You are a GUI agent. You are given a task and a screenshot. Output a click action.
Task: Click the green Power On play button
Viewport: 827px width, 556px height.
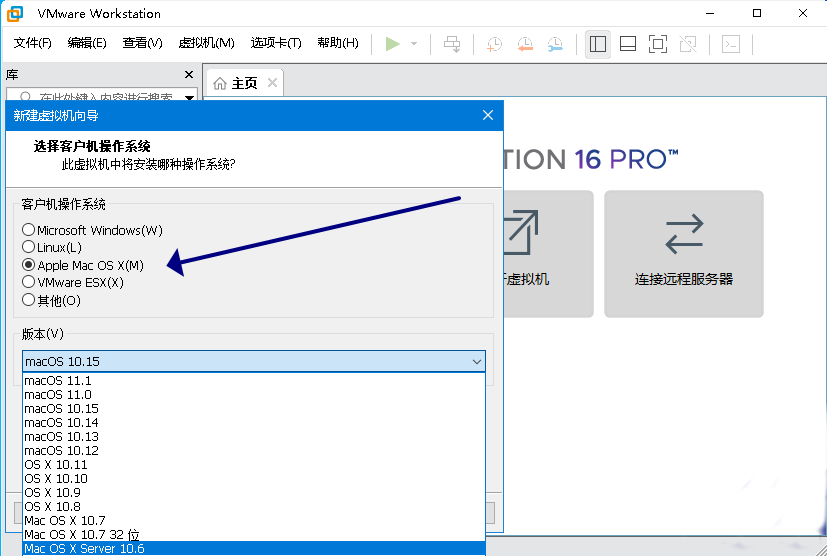point(392,44)
